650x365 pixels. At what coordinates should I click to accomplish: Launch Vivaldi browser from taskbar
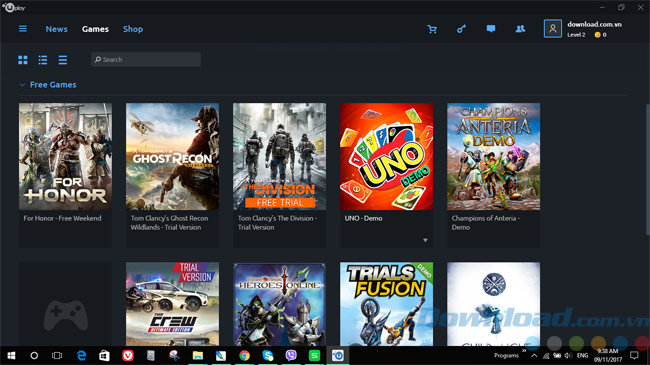point(128,355)
